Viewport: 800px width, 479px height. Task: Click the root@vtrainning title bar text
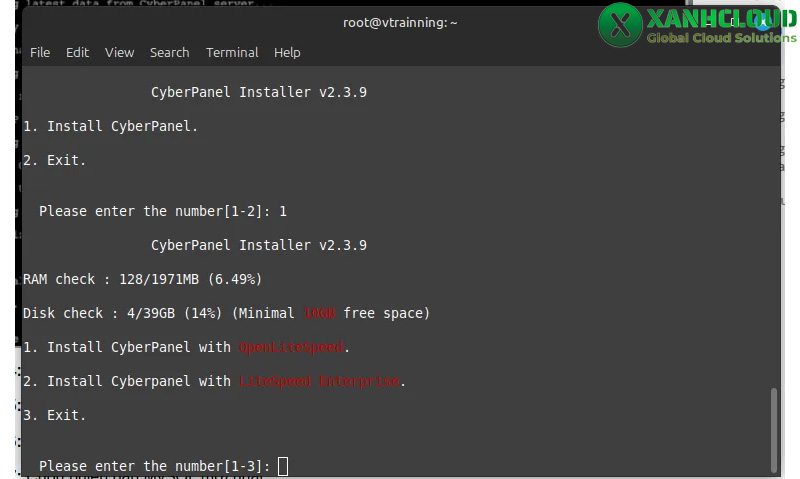click(x=400, y=22)
